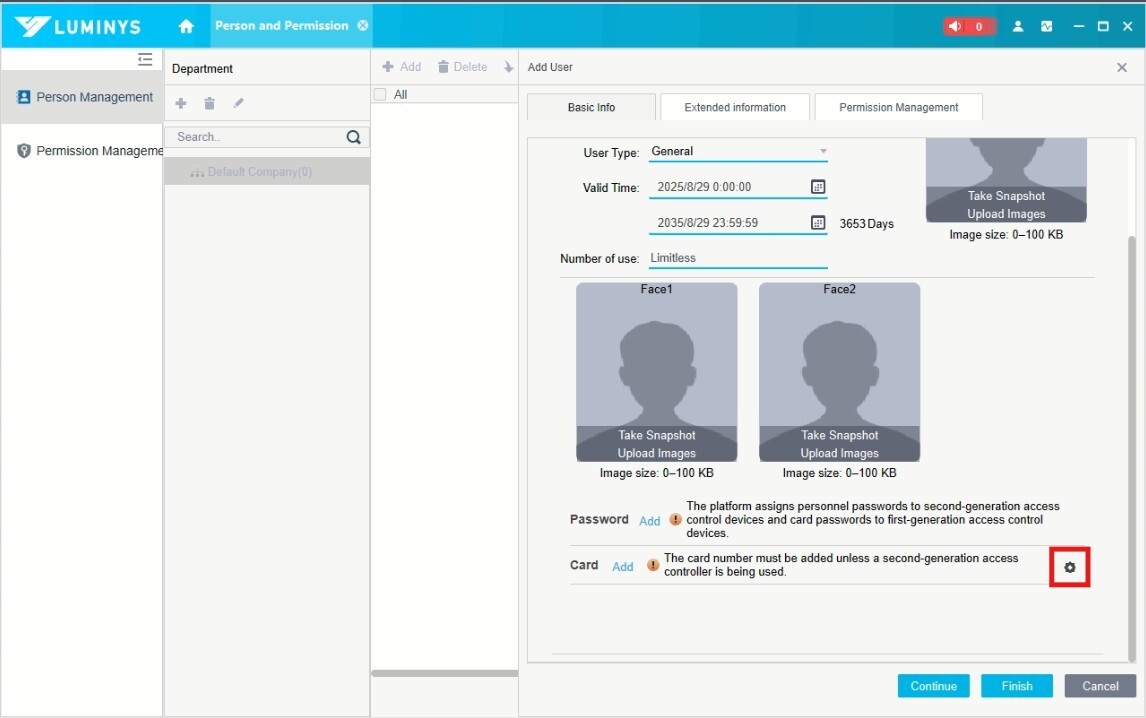Click the user account icon
This screenshot has height=718, width=1146.
pos(1018,26)
